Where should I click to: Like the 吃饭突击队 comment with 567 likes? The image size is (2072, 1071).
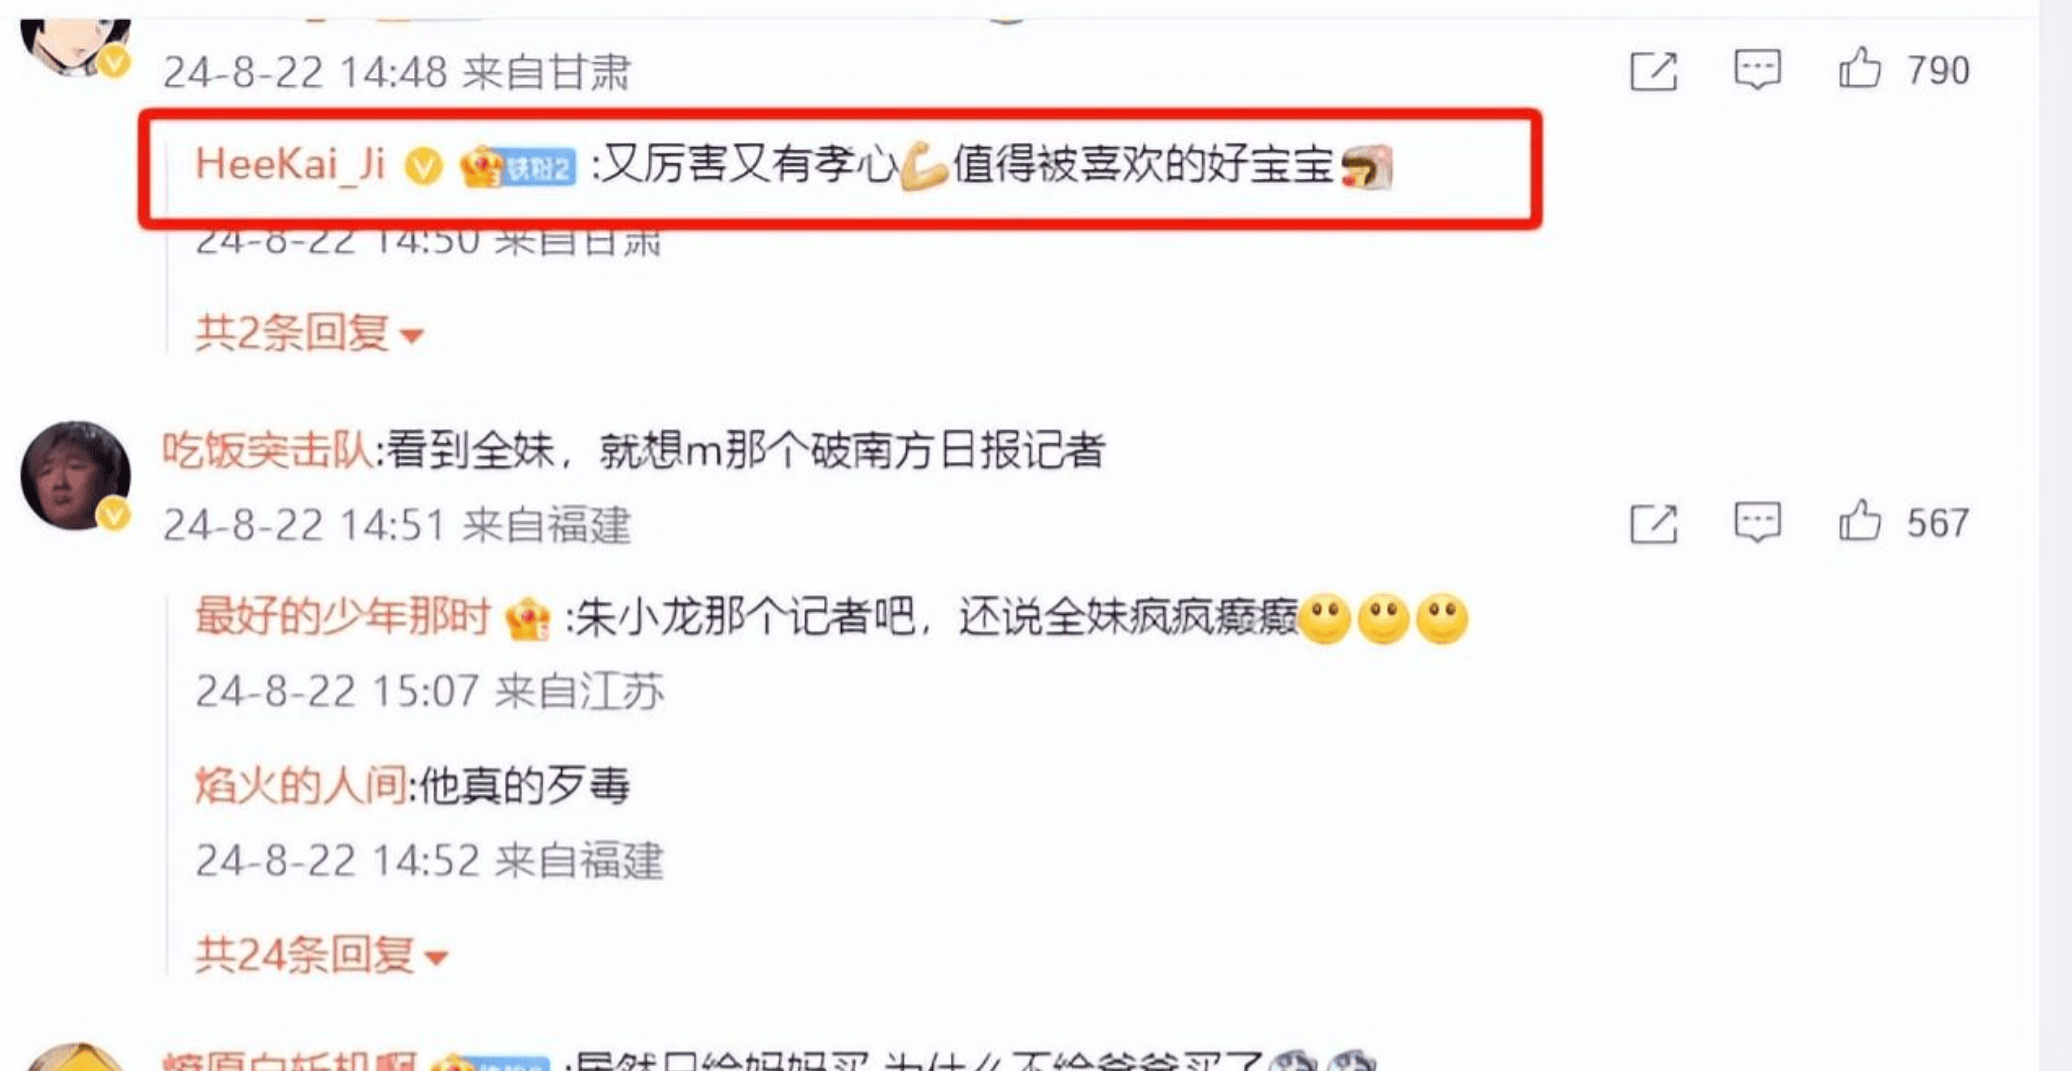(1859, 521)
